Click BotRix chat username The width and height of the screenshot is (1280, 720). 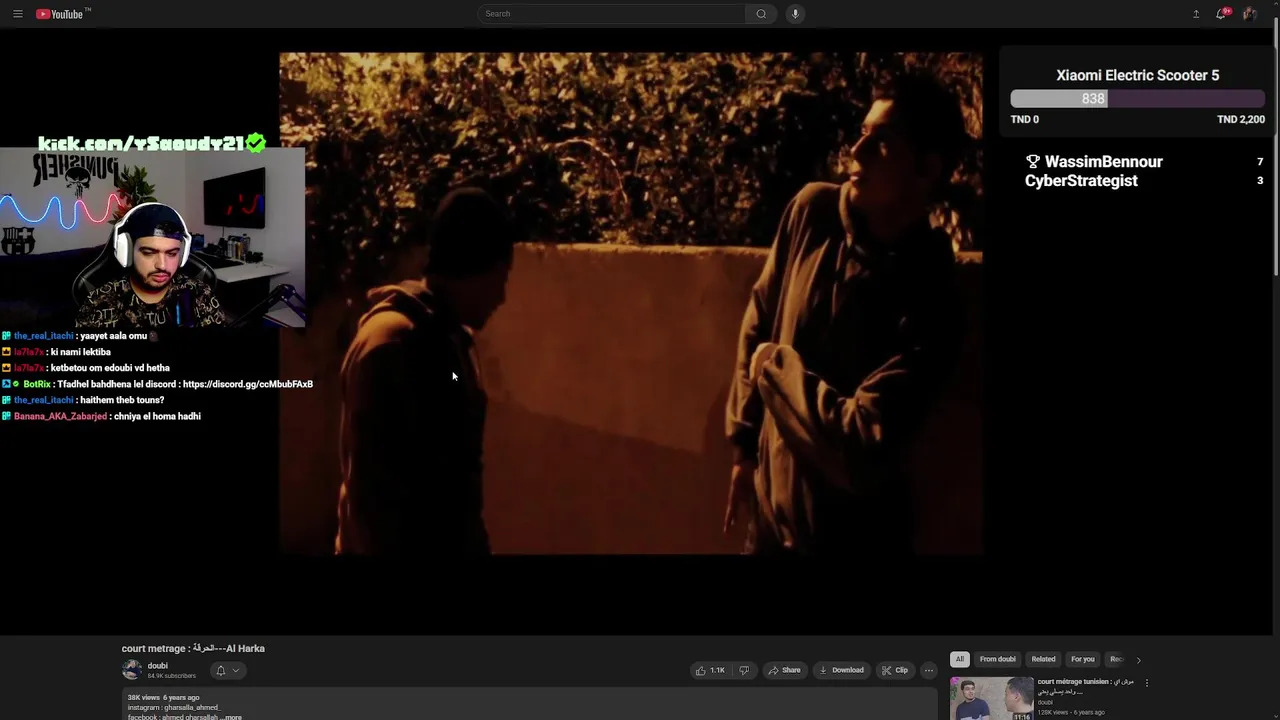(x=37, y=384)
